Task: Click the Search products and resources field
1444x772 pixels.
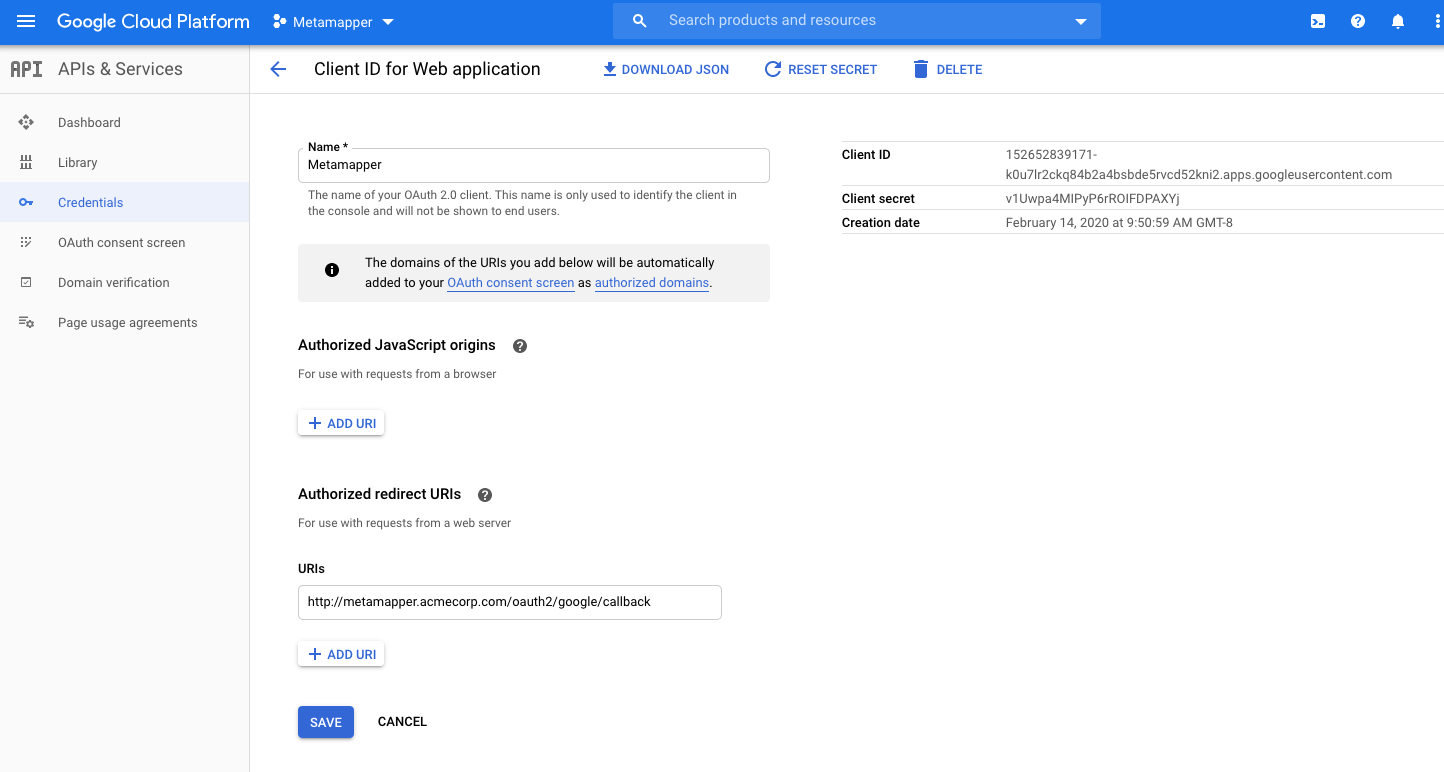Action: tap(857, 21)
